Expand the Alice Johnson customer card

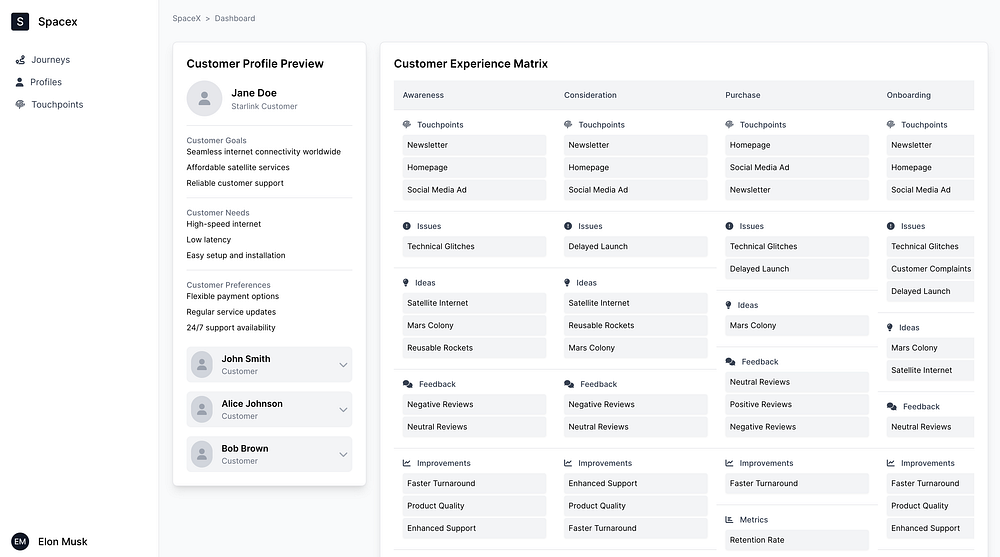(343, 410)
